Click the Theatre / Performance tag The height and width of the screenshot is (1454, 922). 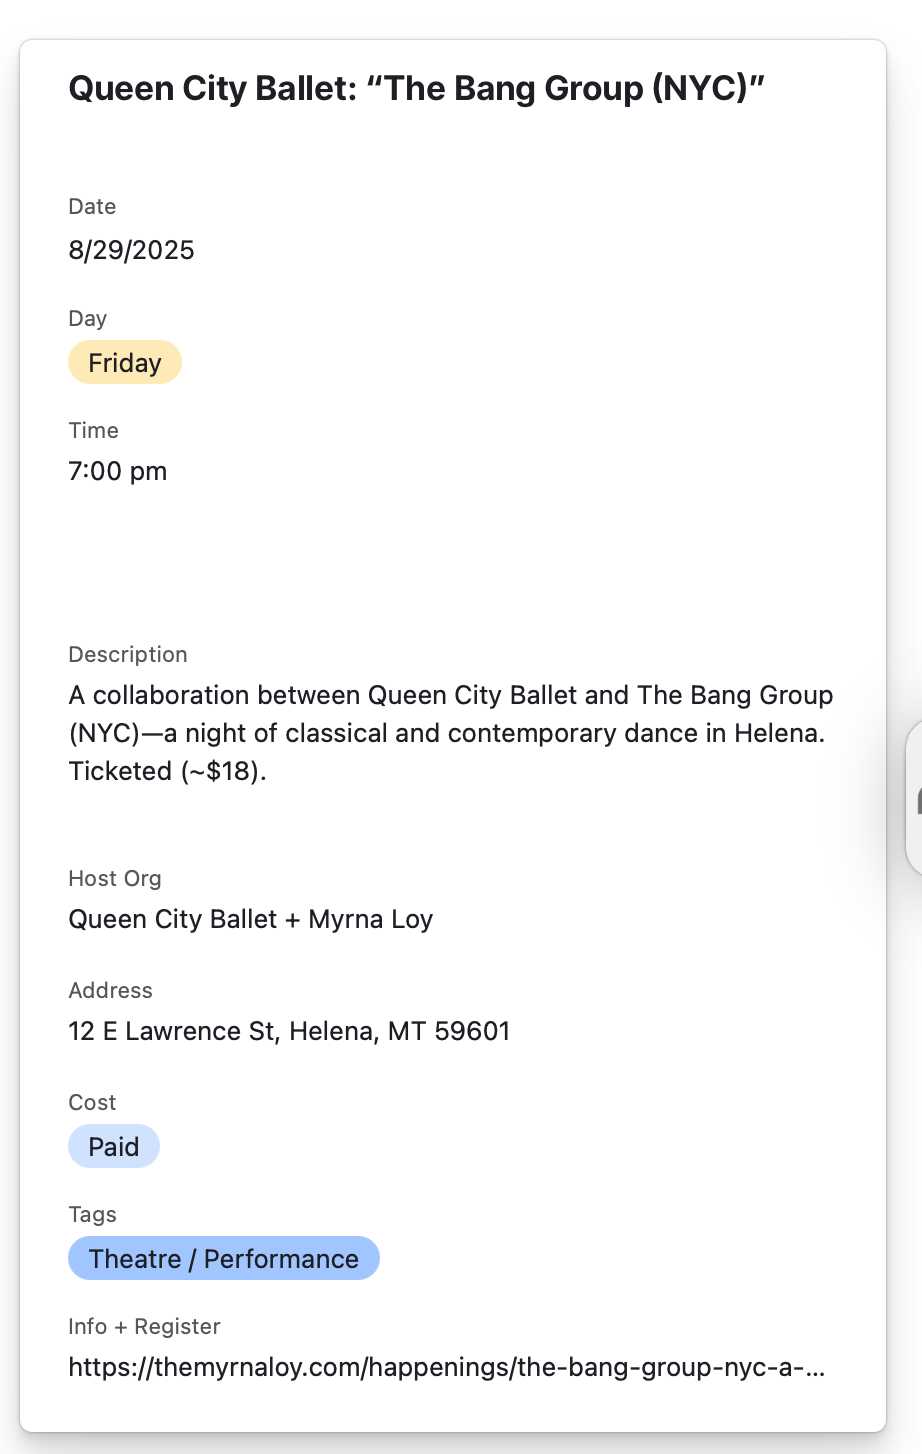click(223, 1259)
